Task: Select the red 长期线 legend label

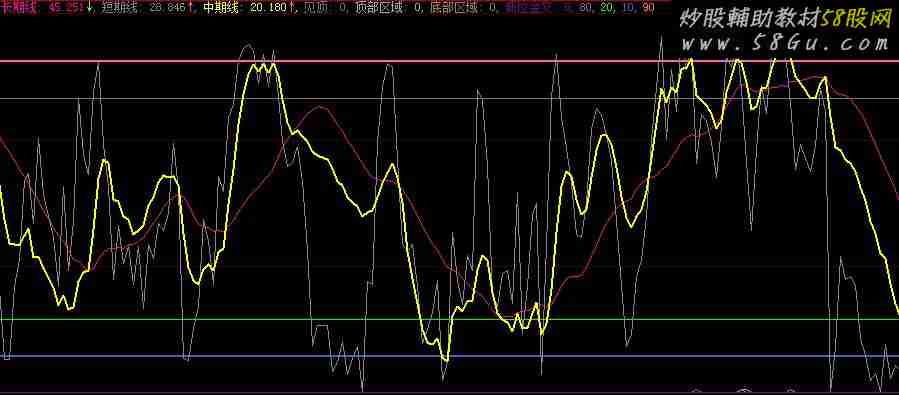Action: click(x=14, y=7)
